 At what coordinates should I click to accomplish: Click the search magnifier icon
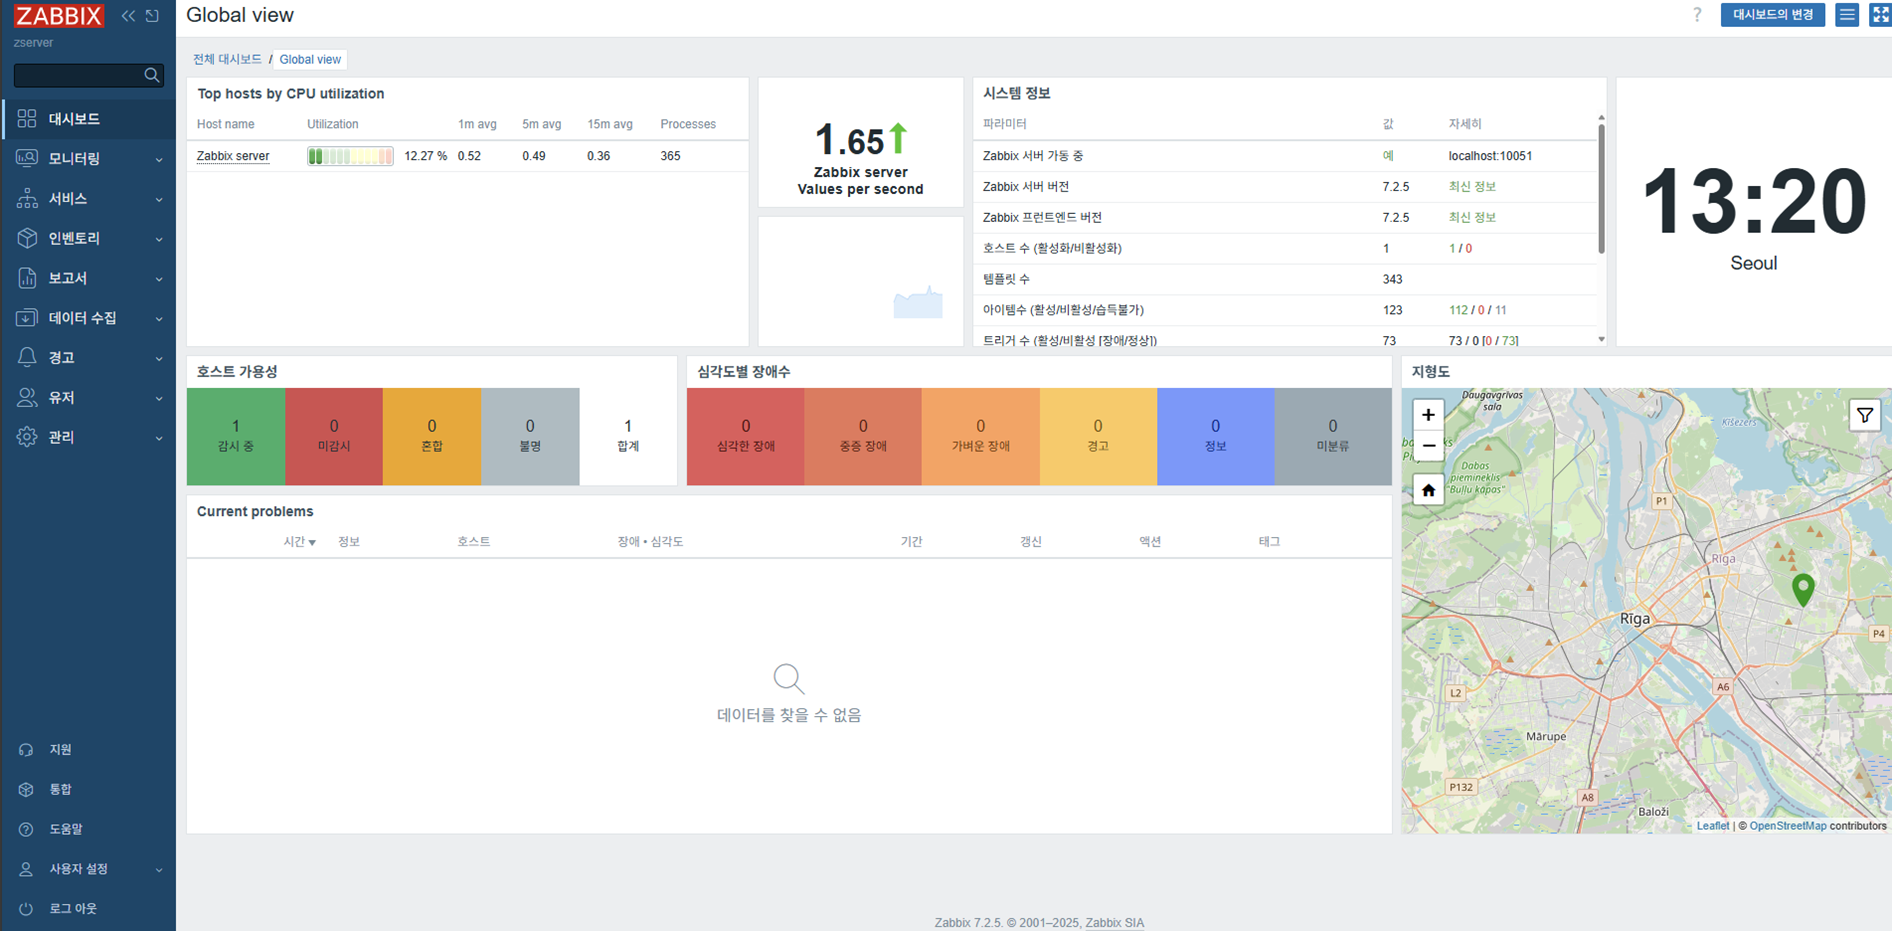click(152, 75)
